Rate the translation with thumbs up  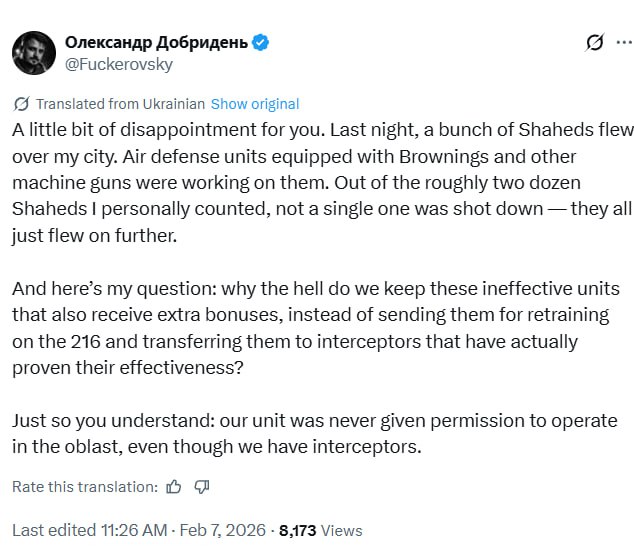point(174,487)
